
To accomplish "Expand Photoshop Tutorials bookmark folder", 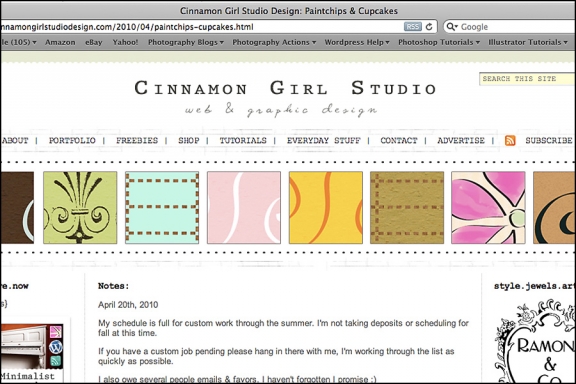I will 439,42.
